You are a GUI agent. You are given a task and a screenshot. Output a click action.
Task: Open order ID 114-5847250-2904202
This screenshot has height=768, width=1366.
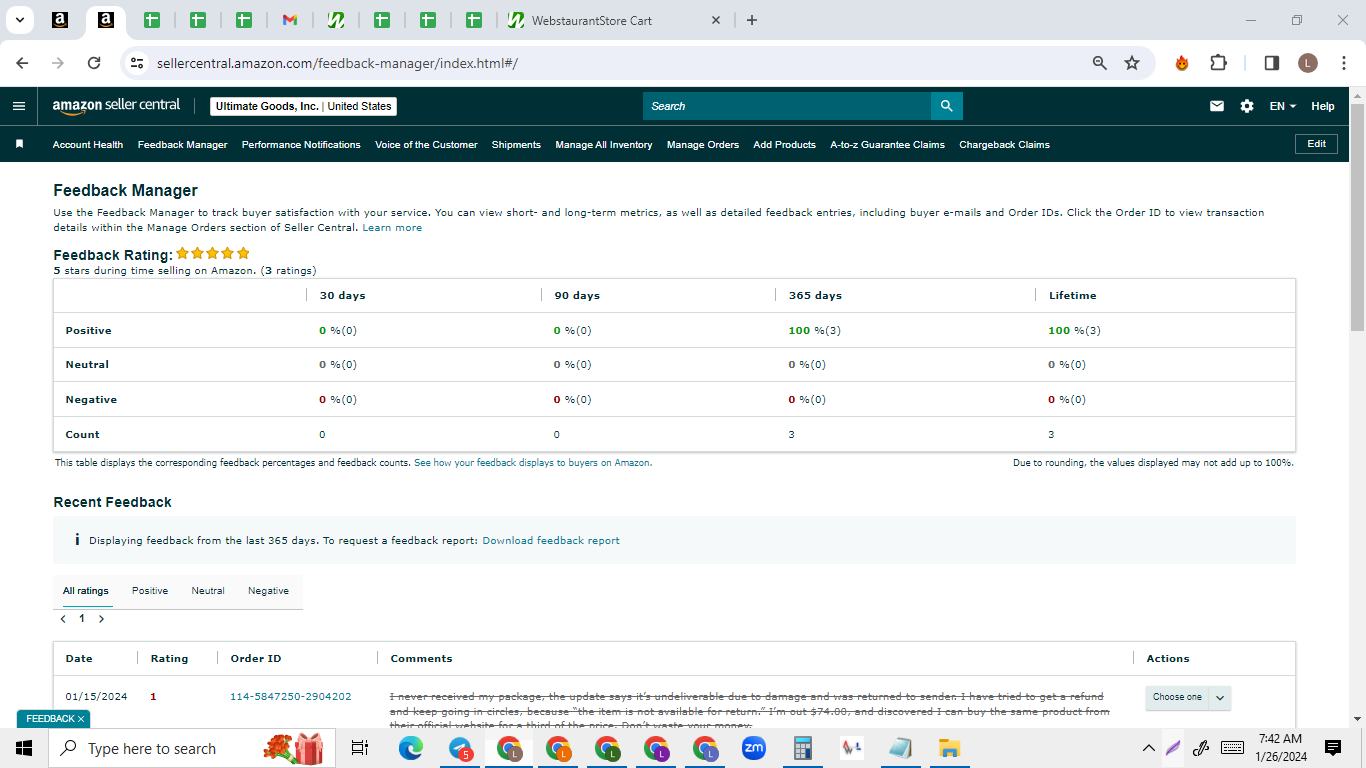coord(290,697)
